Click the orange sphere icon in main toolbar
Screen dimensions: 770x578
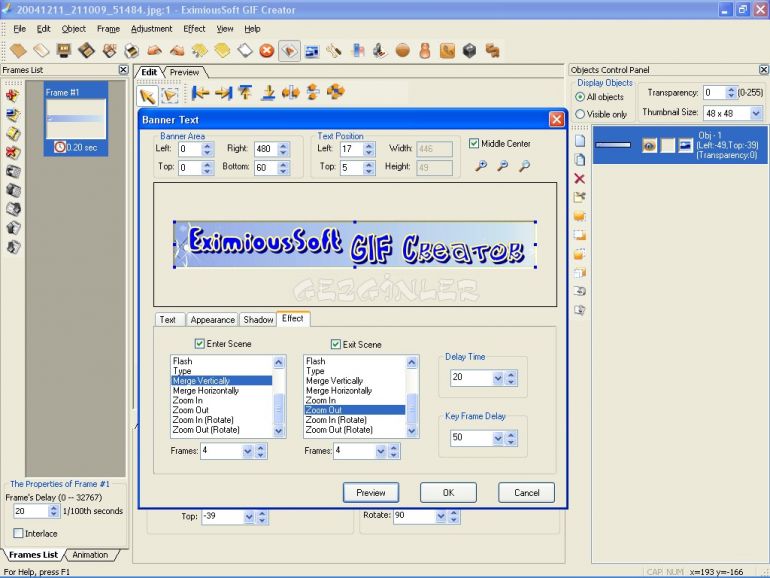(x=403, y=51)
